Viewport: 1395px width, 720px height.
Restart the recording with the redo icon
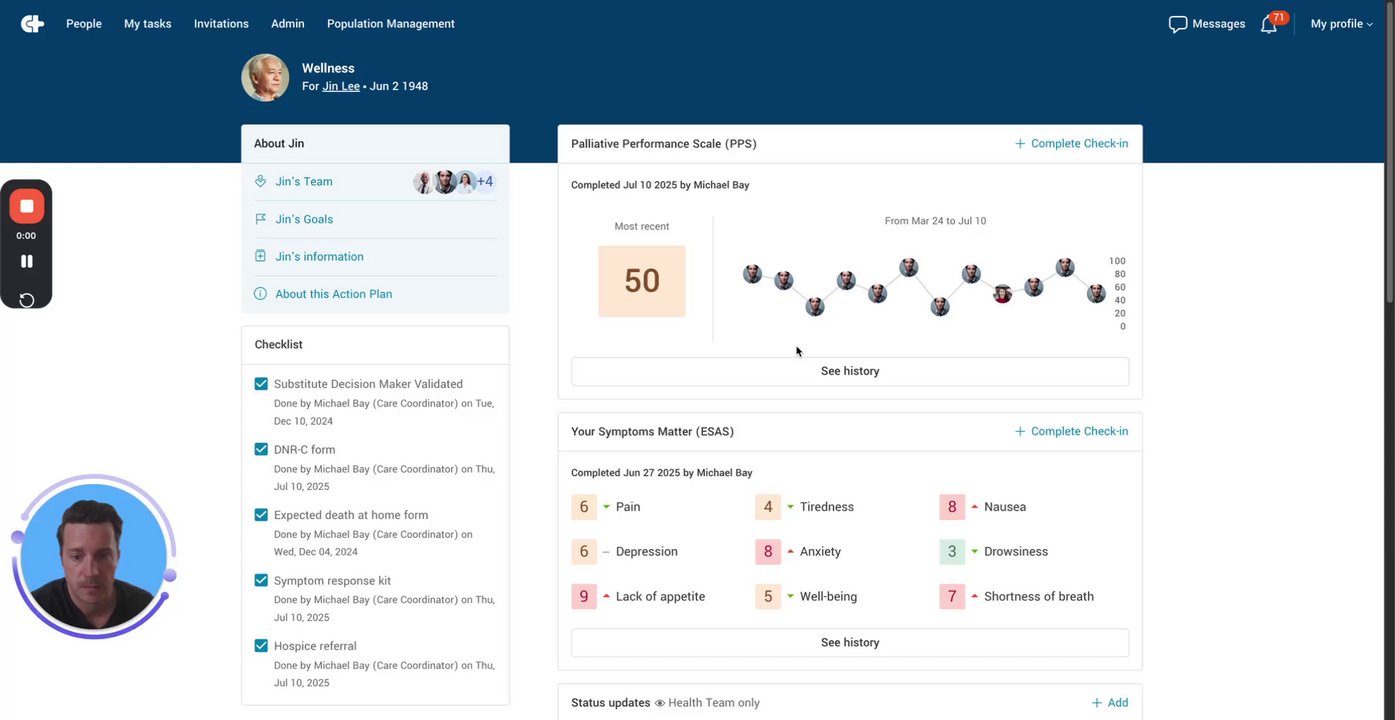(27, 300)
